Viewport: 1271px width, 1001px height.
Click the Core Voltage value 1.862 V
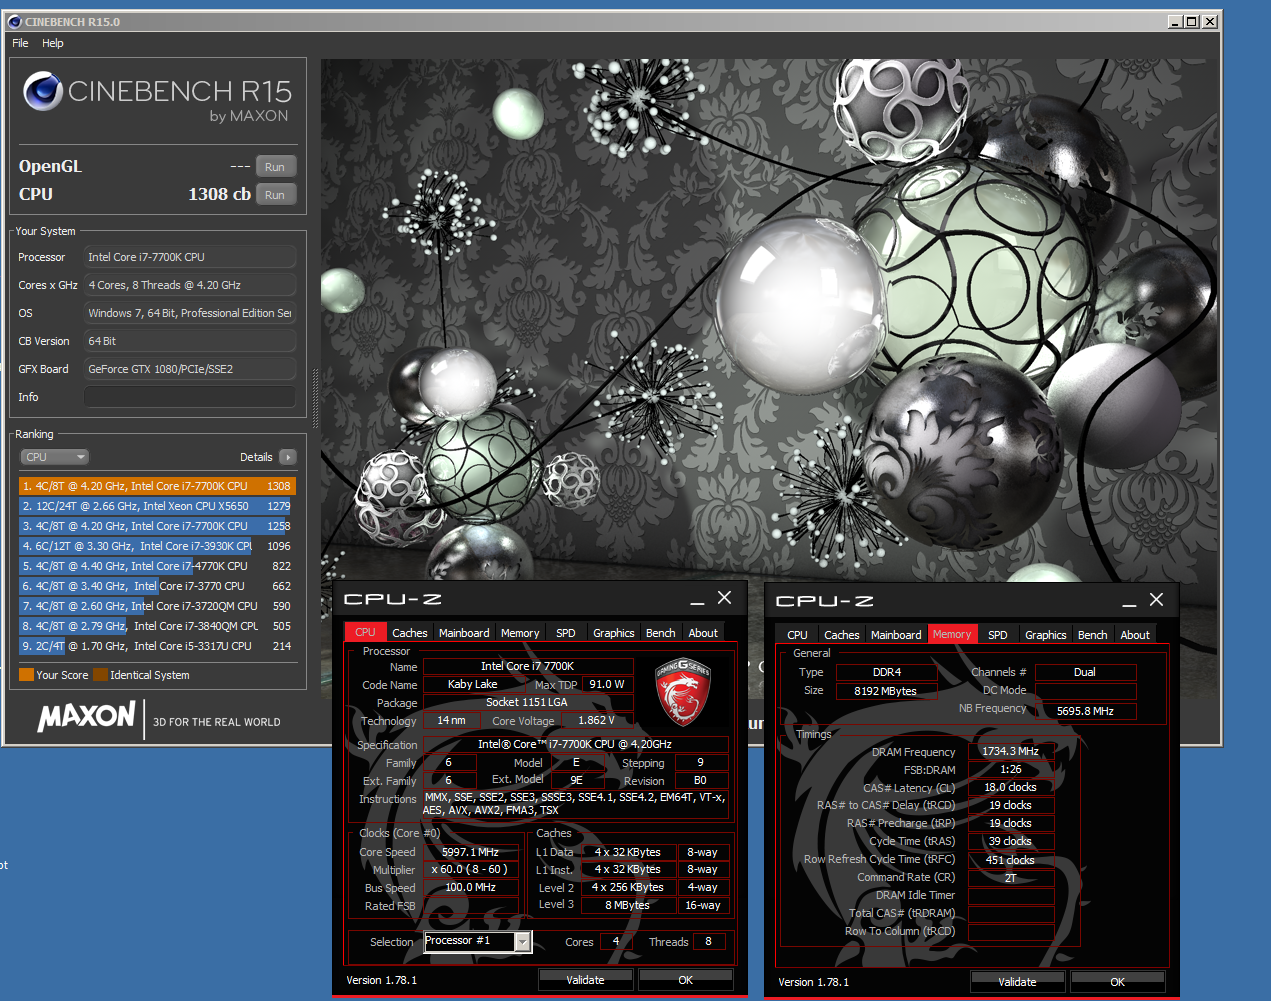597,720
